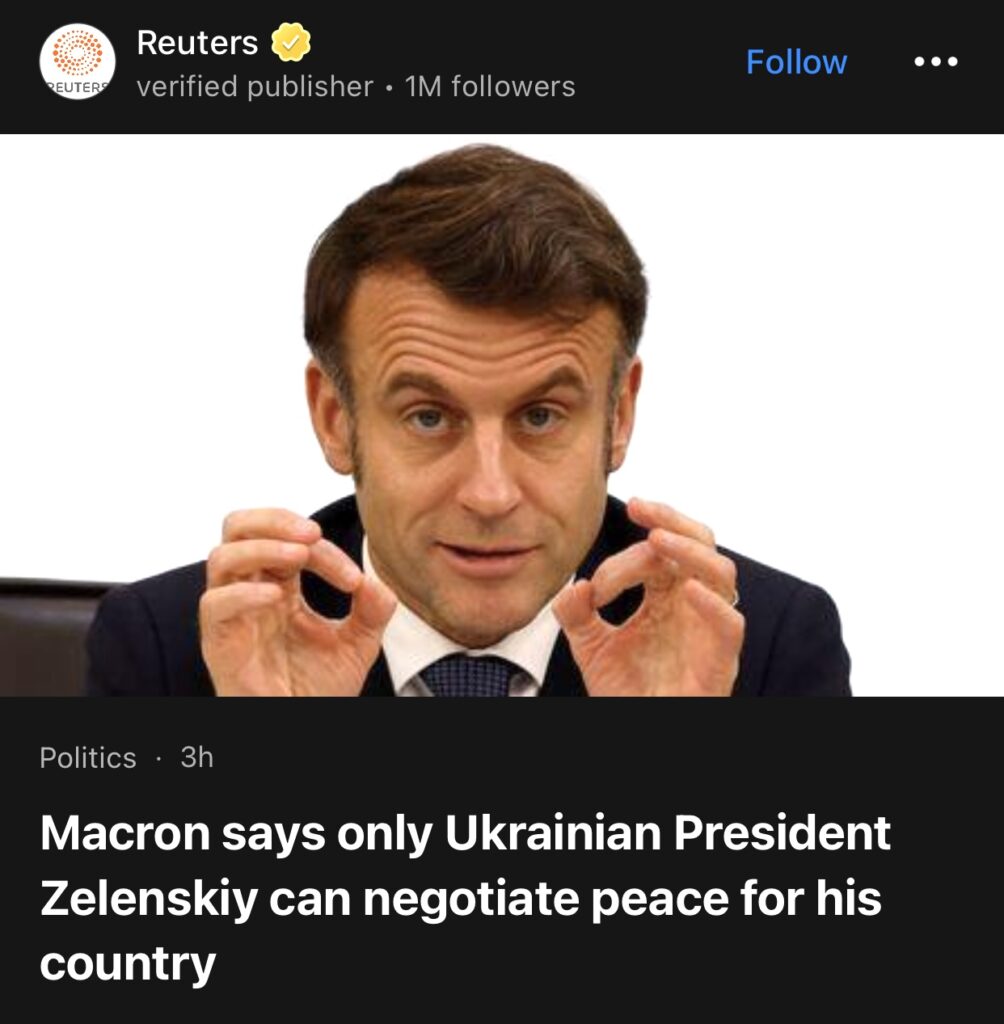Image resolution: width=1004 pixels, height=1024 pixels.
Task: Tap the blue tie in the photo
Action: point(470,675)
